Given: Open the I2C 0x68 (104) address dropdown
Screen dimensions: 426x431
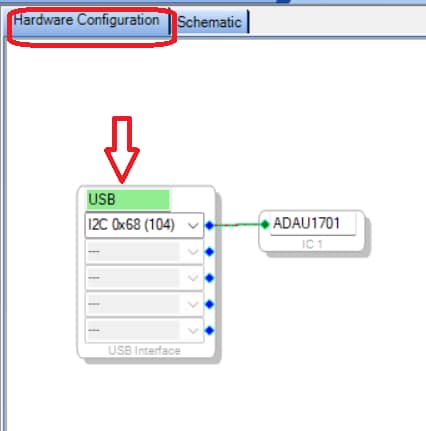Looking at the screenshot, I should (x=144, y=225).
